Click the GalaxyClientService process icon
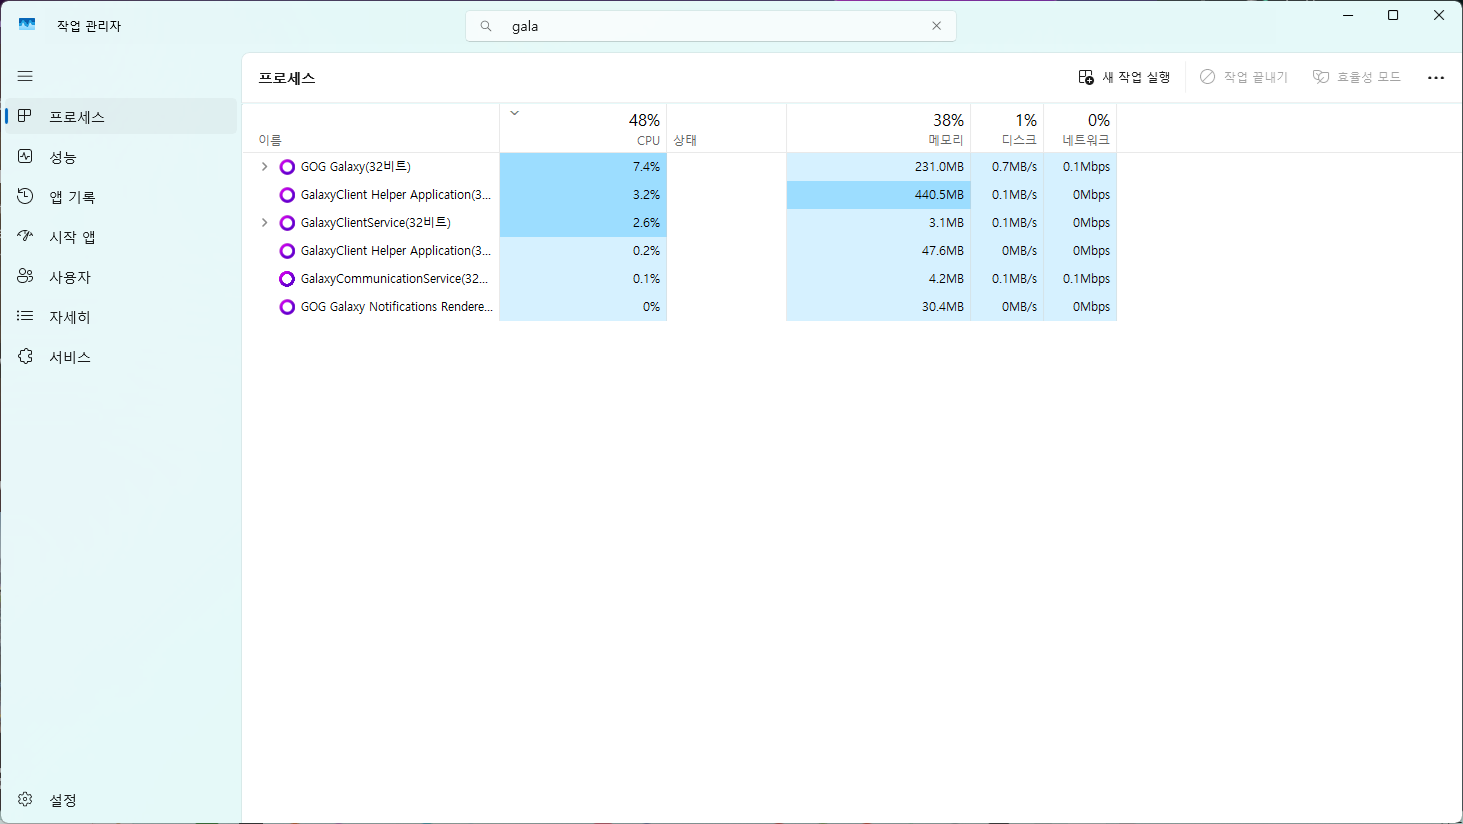 287,223
